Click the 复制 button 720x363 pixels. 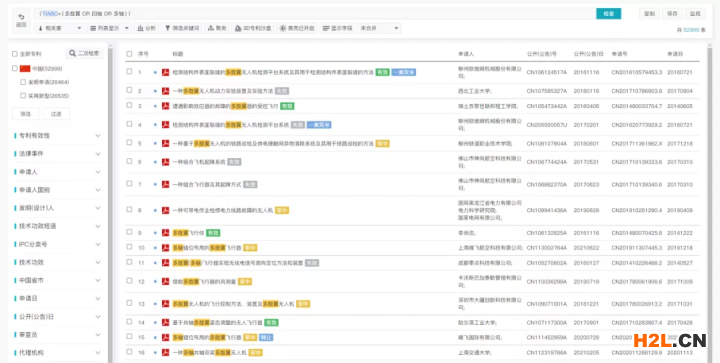649,14
